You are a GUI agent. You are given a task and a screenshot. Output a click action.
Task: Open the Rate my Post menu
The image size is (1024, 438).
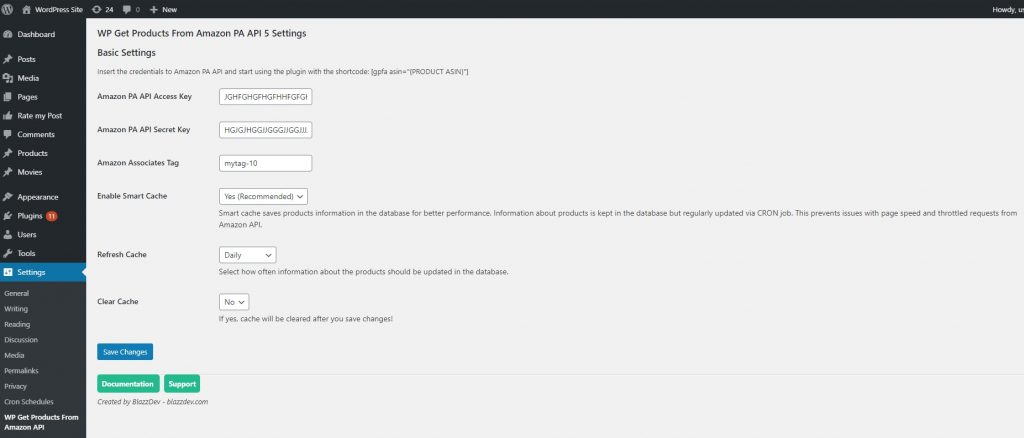pyautogui.click(x=42, y=116)
